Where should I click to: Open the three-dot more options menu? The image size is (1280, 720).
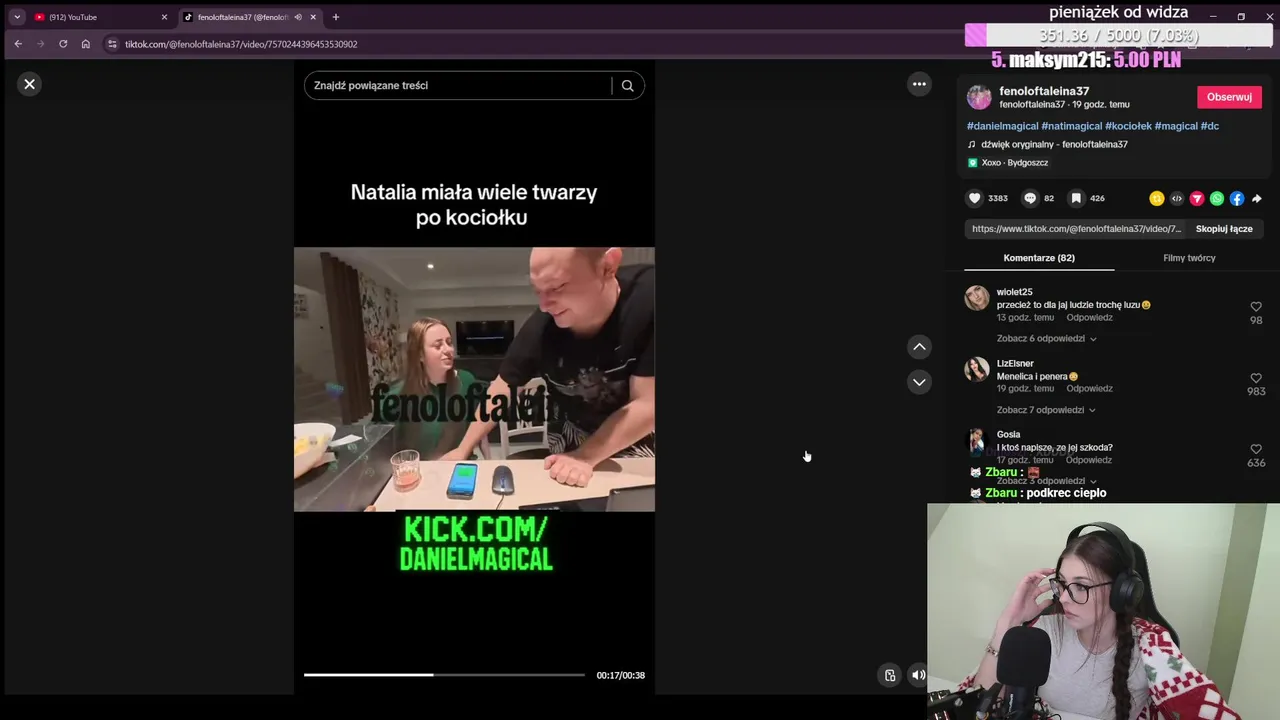pyautogui.click(x=919, y=84)
